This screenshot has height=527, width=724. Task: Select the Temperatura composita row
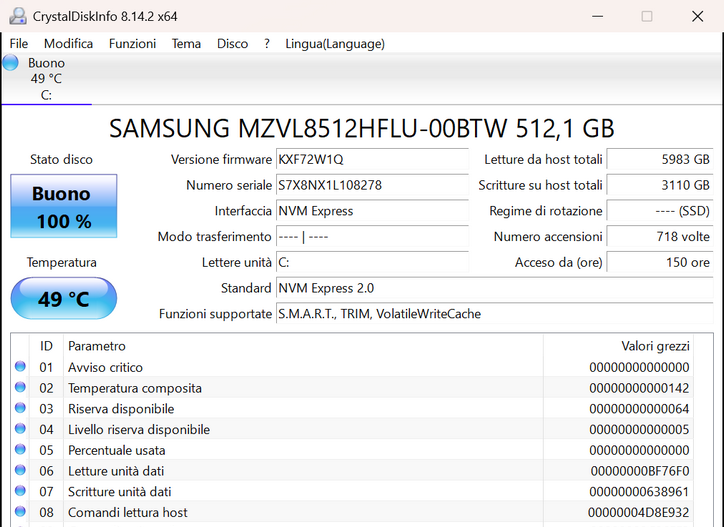coord(352,388)
